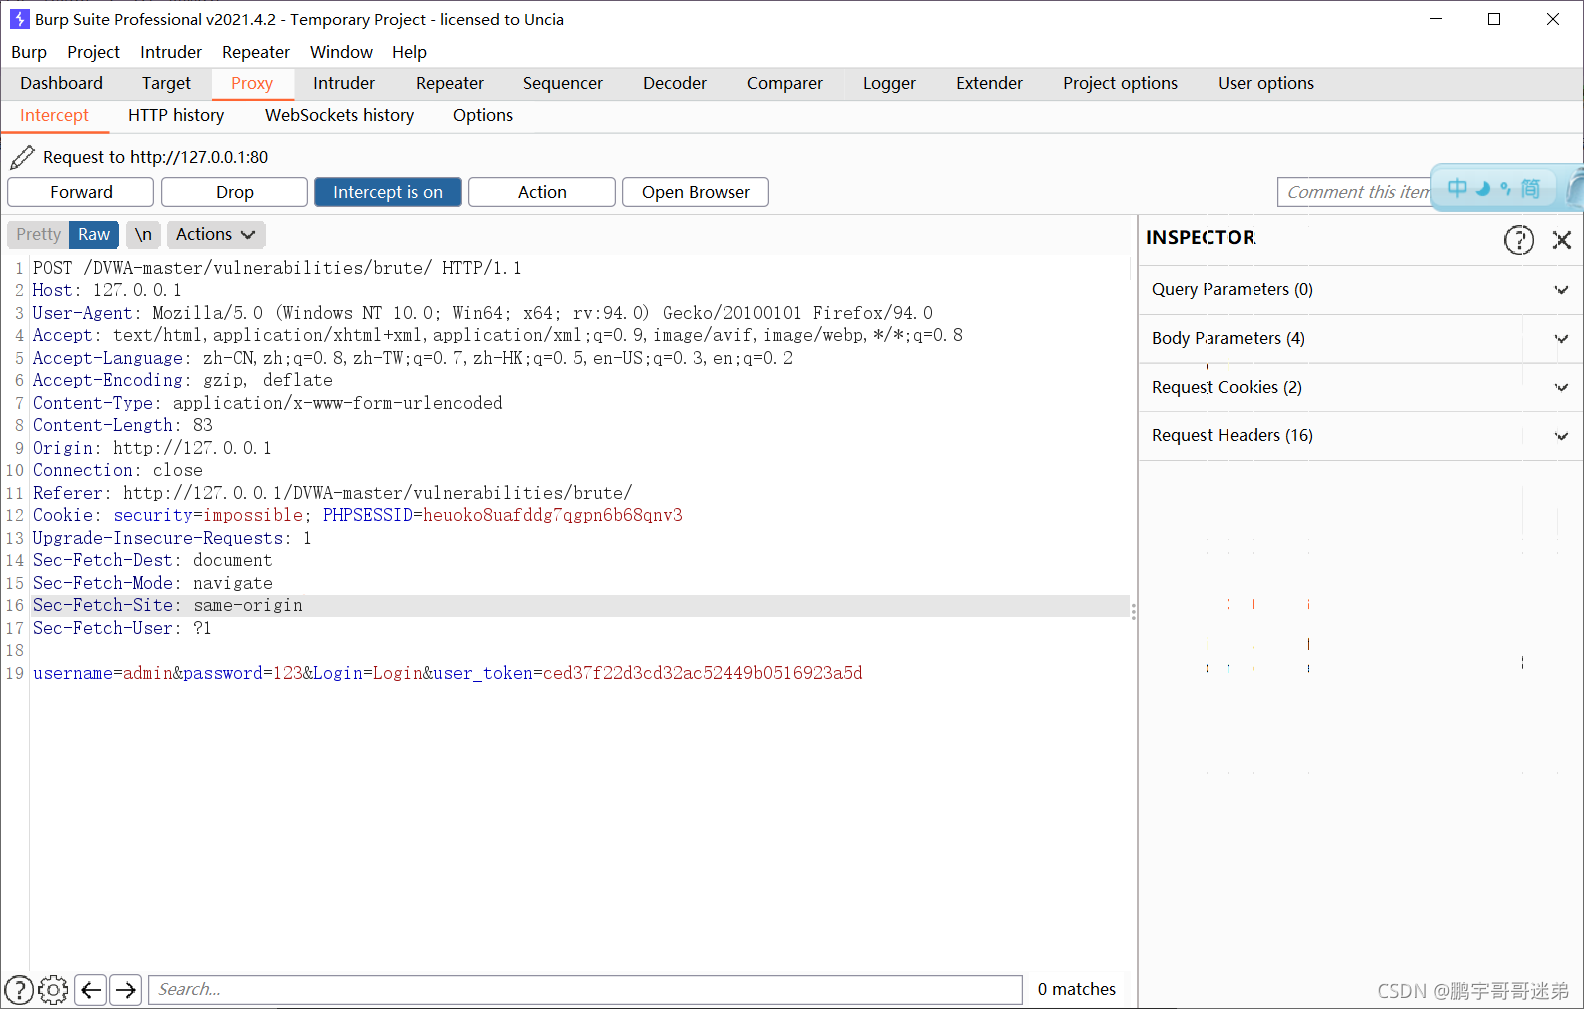The height and width of the screenshot is (1009, 1584).
Task: Switch to the Intruder tool tab
Action: [344, 83]
